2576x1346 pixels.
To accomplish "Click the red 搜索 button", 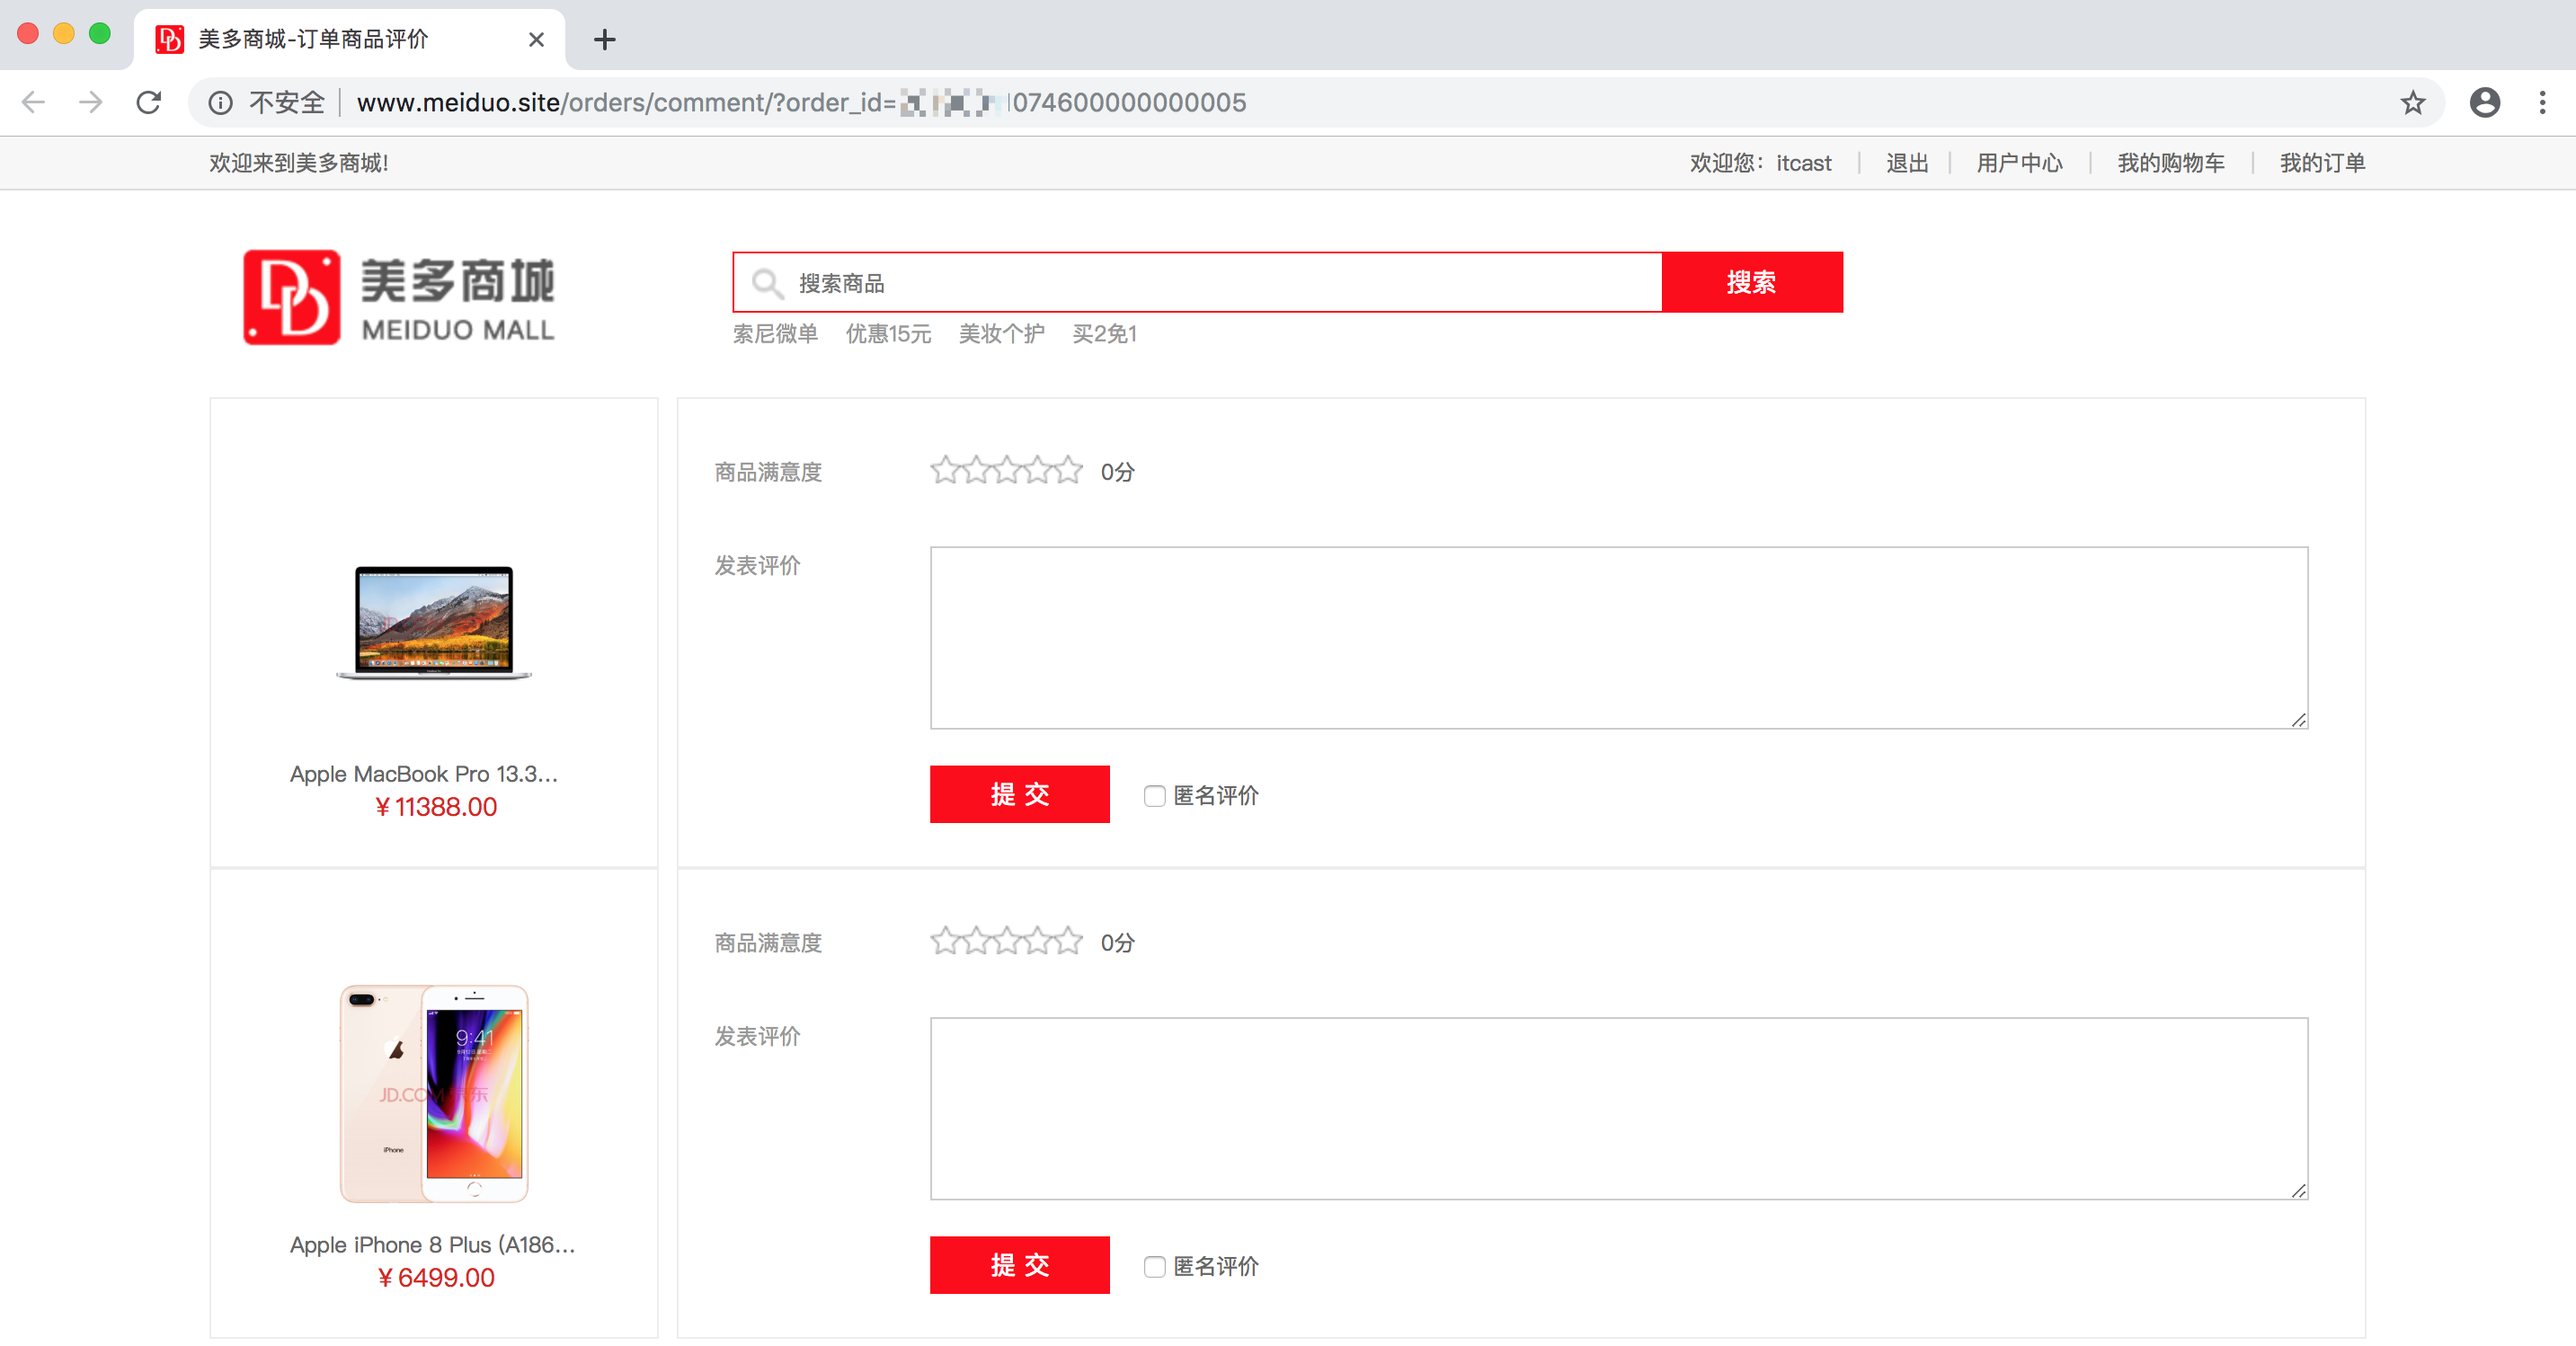I will [x=1751, y=282].
